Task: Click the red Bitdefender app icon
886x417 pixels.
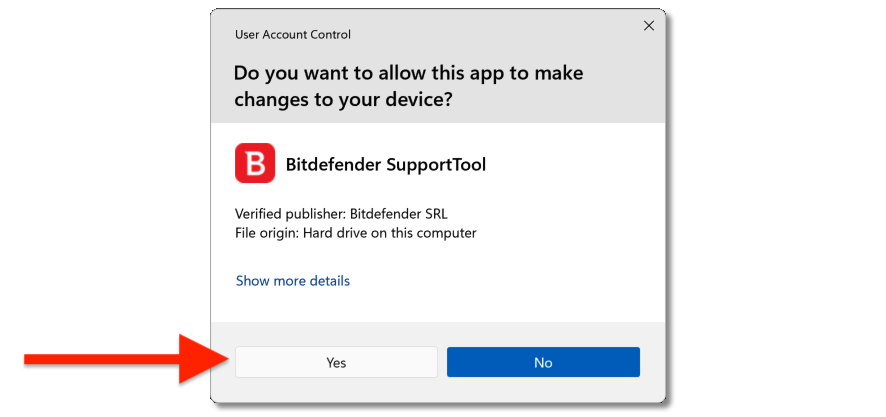Action: [254, 163]
